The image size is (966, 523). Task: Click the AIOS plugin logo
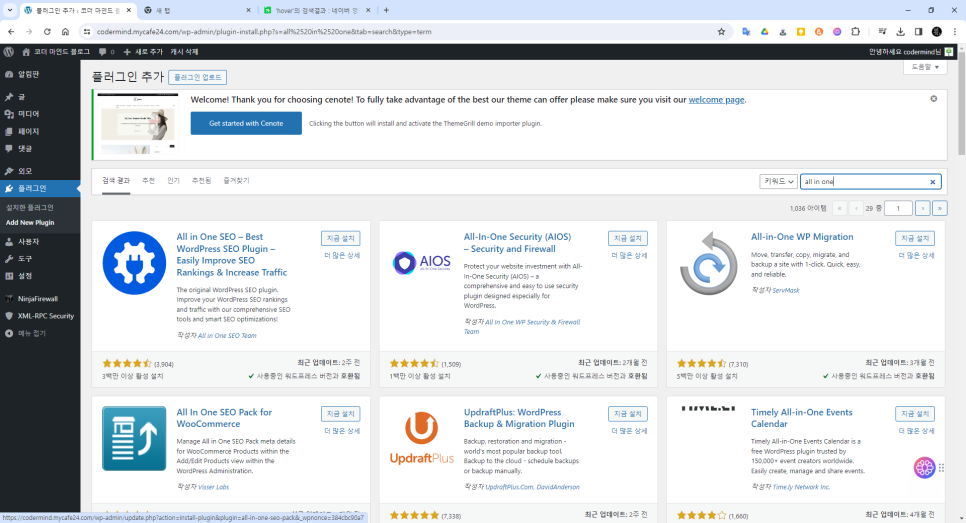[421, 263]
